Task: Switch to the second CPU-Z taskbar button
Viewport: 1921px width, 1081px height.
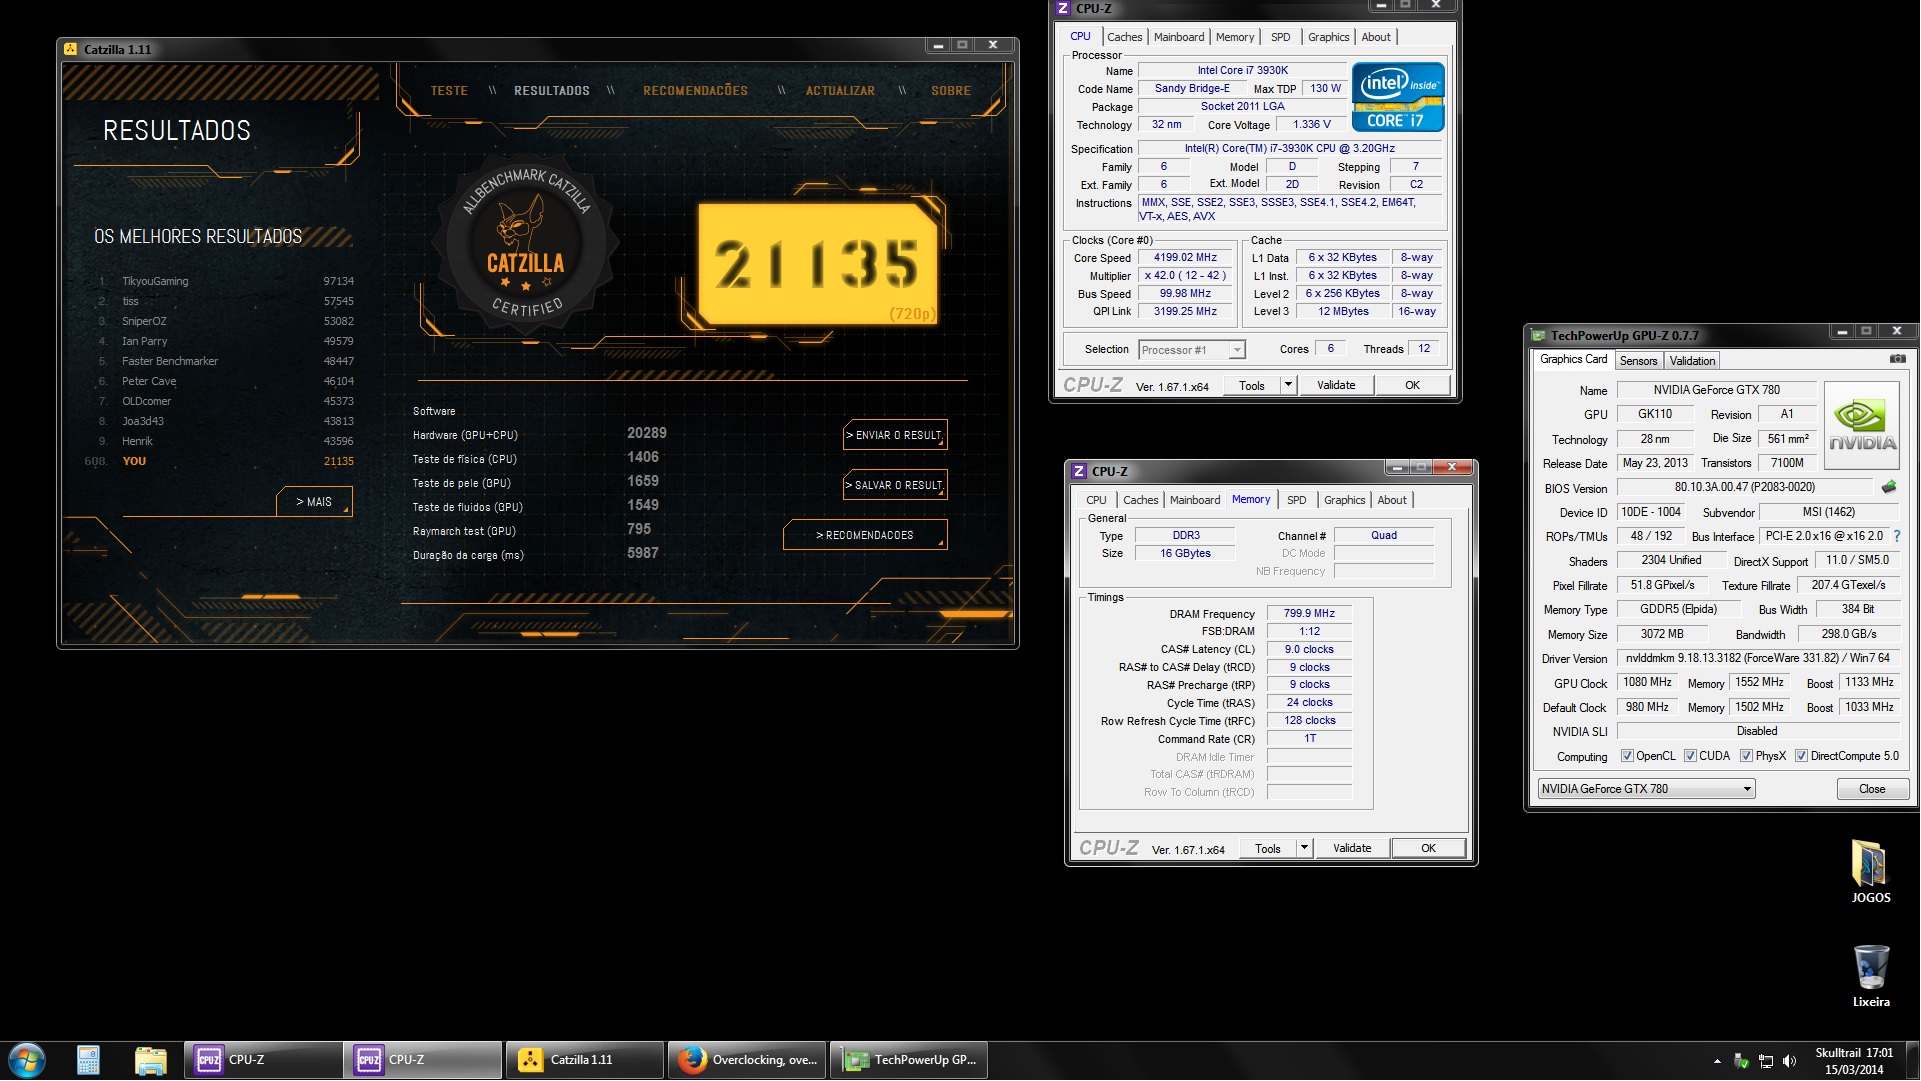Action: [423, 1060]
